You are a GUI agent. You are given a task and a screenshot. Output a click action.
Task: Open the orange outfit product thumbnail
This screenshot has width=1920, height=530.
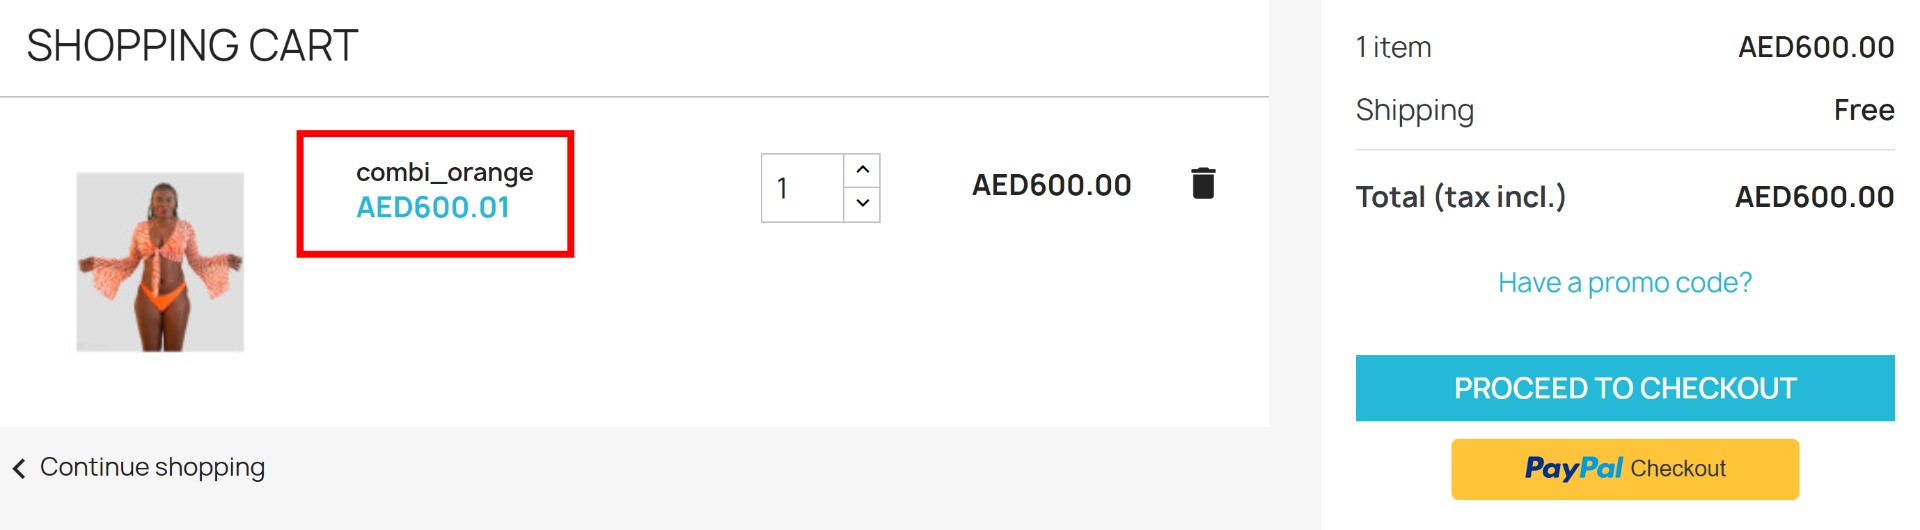(160, 262)
